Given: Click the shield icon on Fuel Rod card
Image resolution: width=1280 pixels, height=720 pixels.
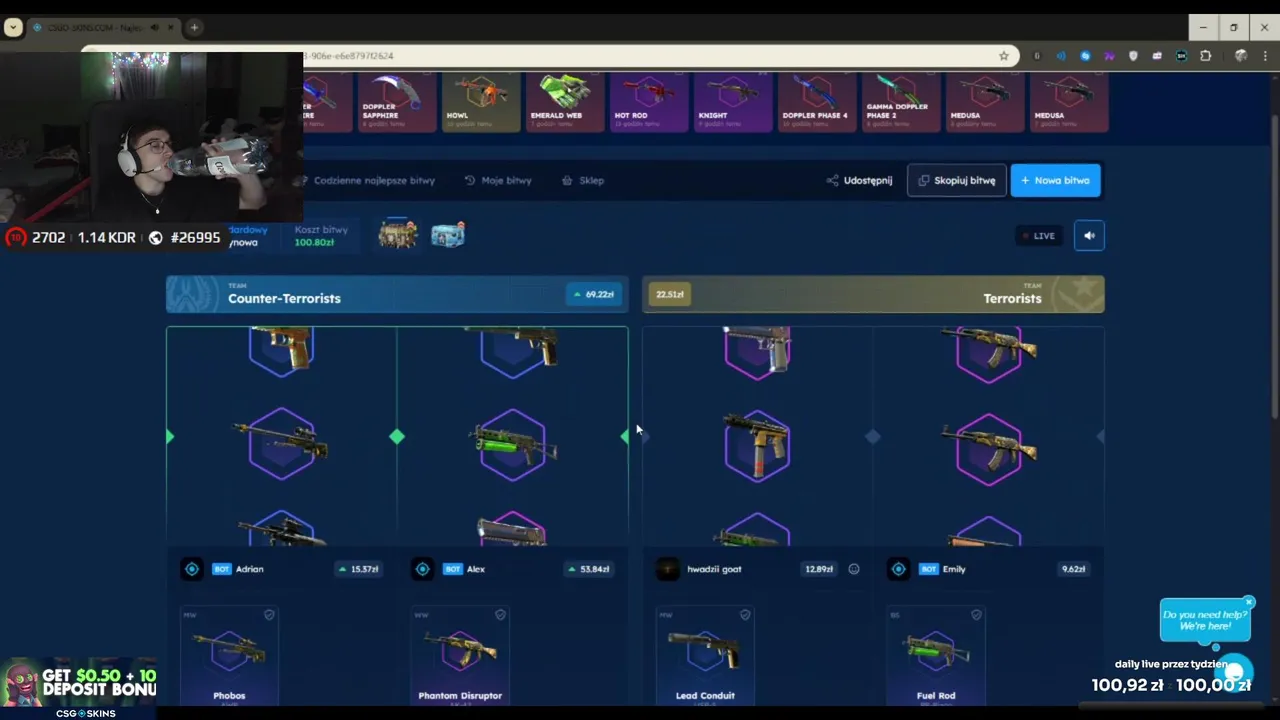Looking at the screenshot, I should pyautogui.click(x=976, y=615).
